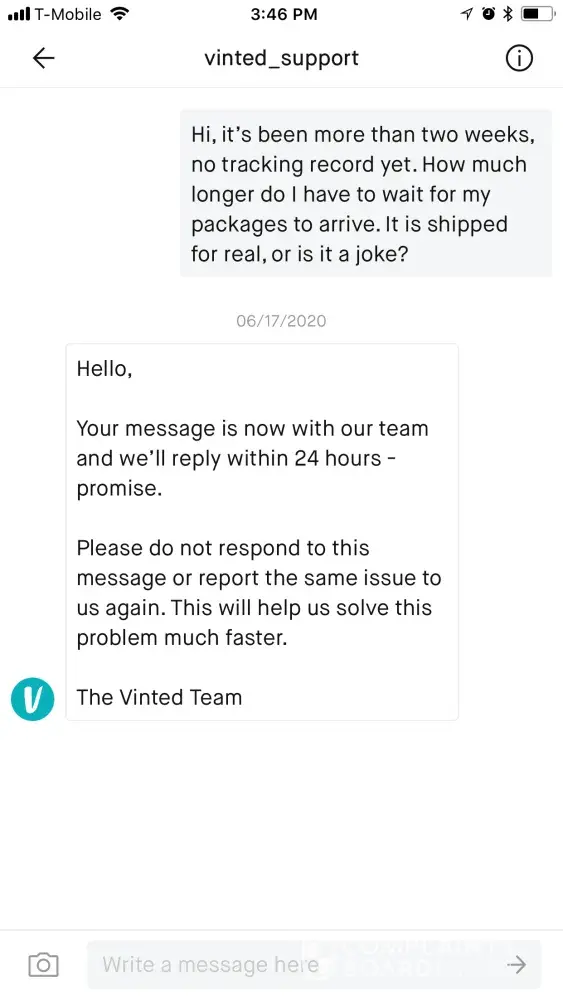Screen dimensions: 563x1000
Task: Send message with the arrow icon
Action: [516, 964]
